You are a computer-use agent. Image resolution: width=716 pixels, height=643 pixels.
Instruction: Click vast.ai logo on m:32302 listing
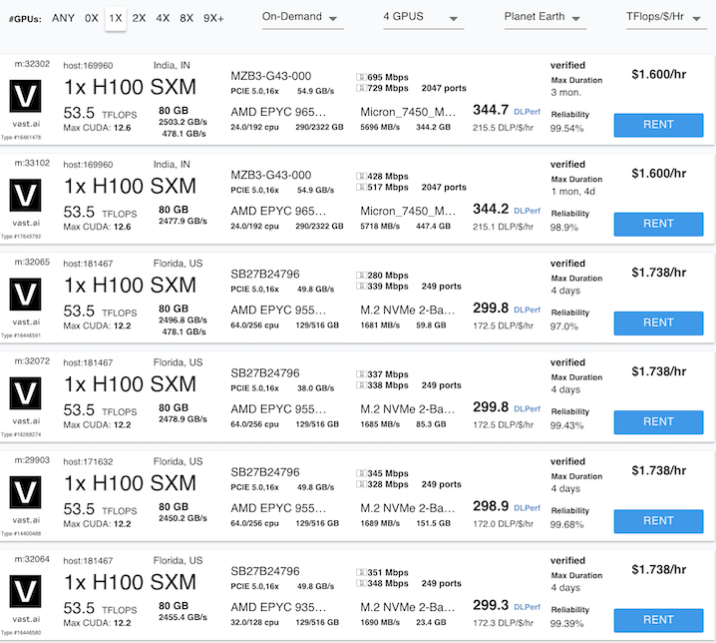click(25, 96)
